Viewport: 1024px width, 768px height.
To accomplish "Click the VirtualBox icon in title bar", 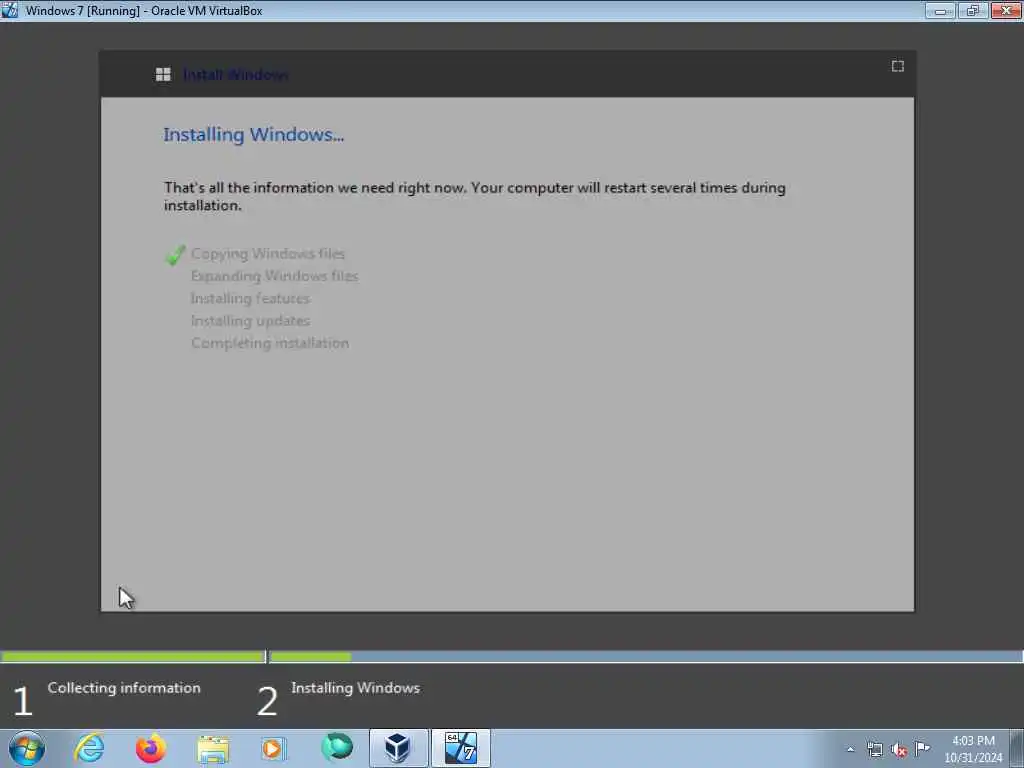I will (10, 10).
